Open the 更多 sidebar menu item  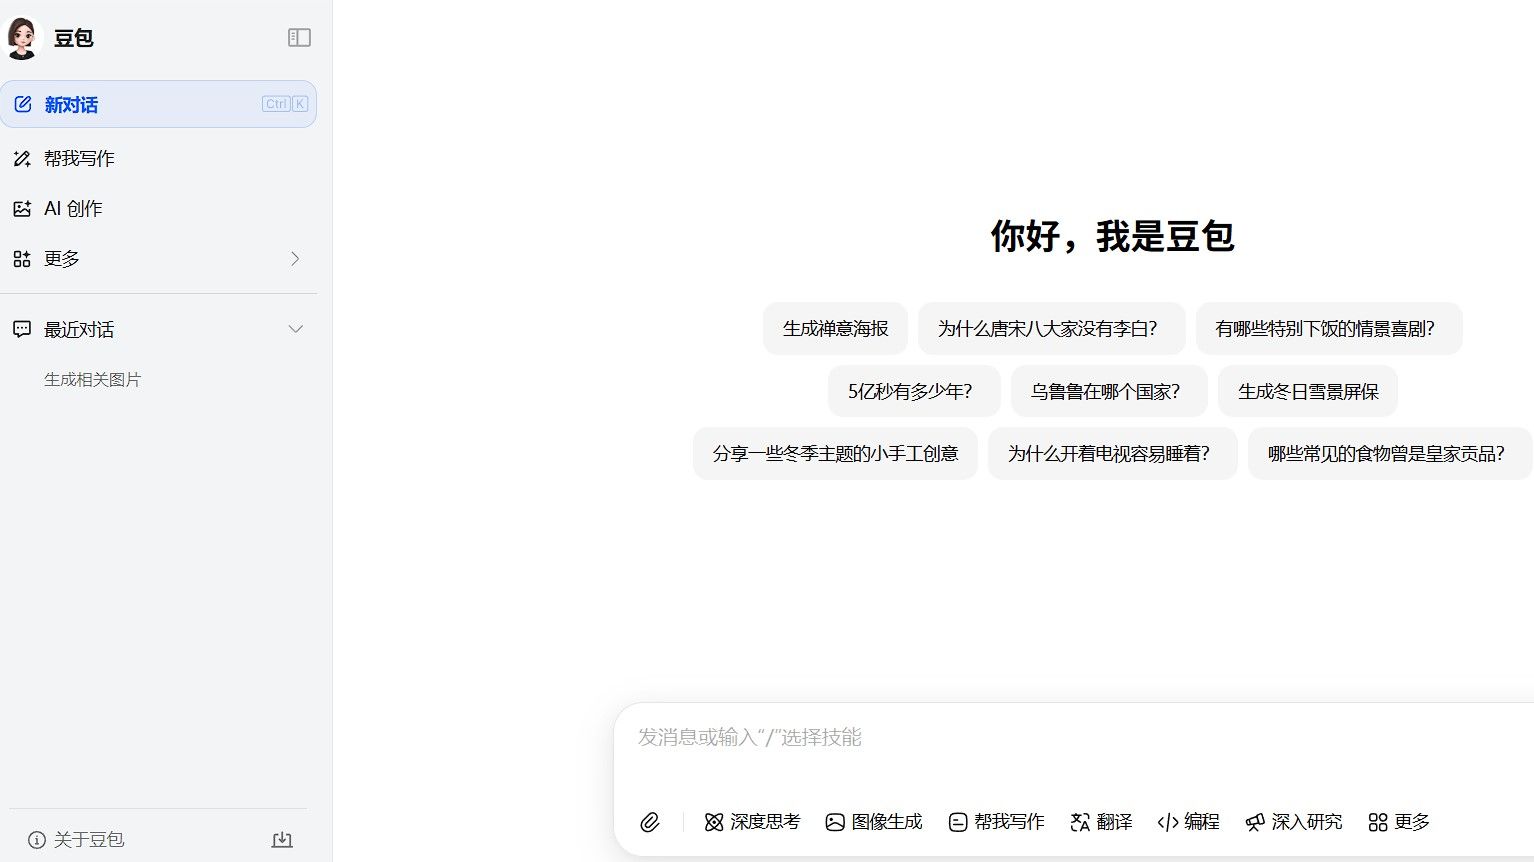tap(158, 259)
